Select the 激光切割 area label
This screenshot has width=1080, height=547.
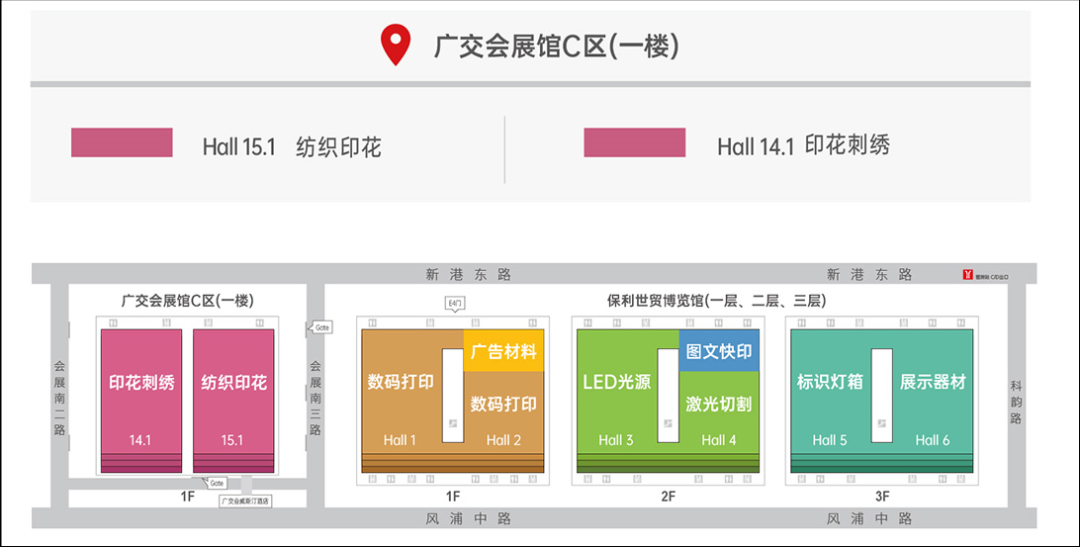718,404
